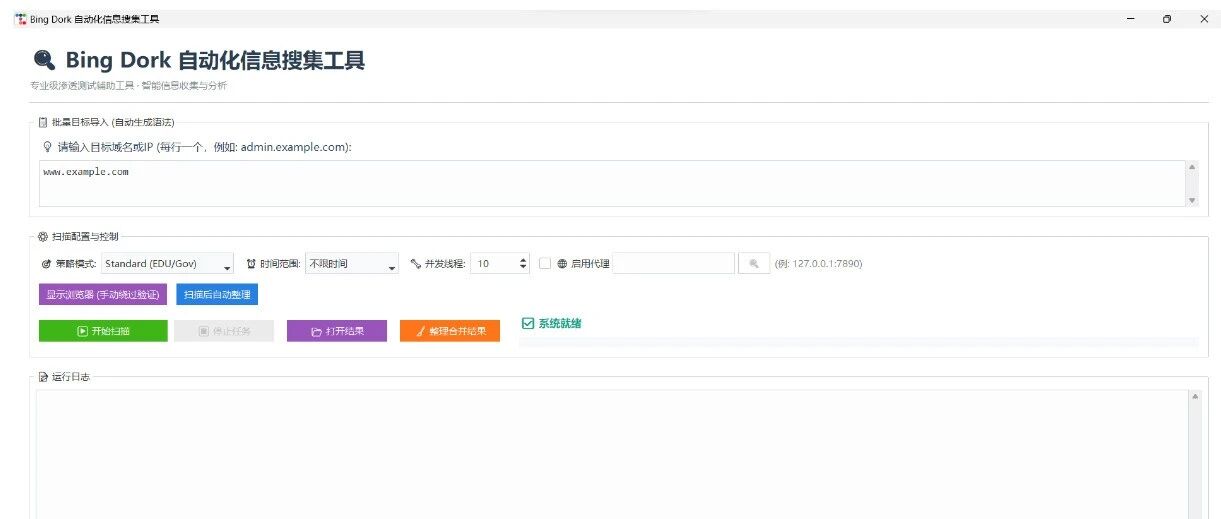
Task: Click the 系统就绪 status text
Action: click(x=560, y=323)
